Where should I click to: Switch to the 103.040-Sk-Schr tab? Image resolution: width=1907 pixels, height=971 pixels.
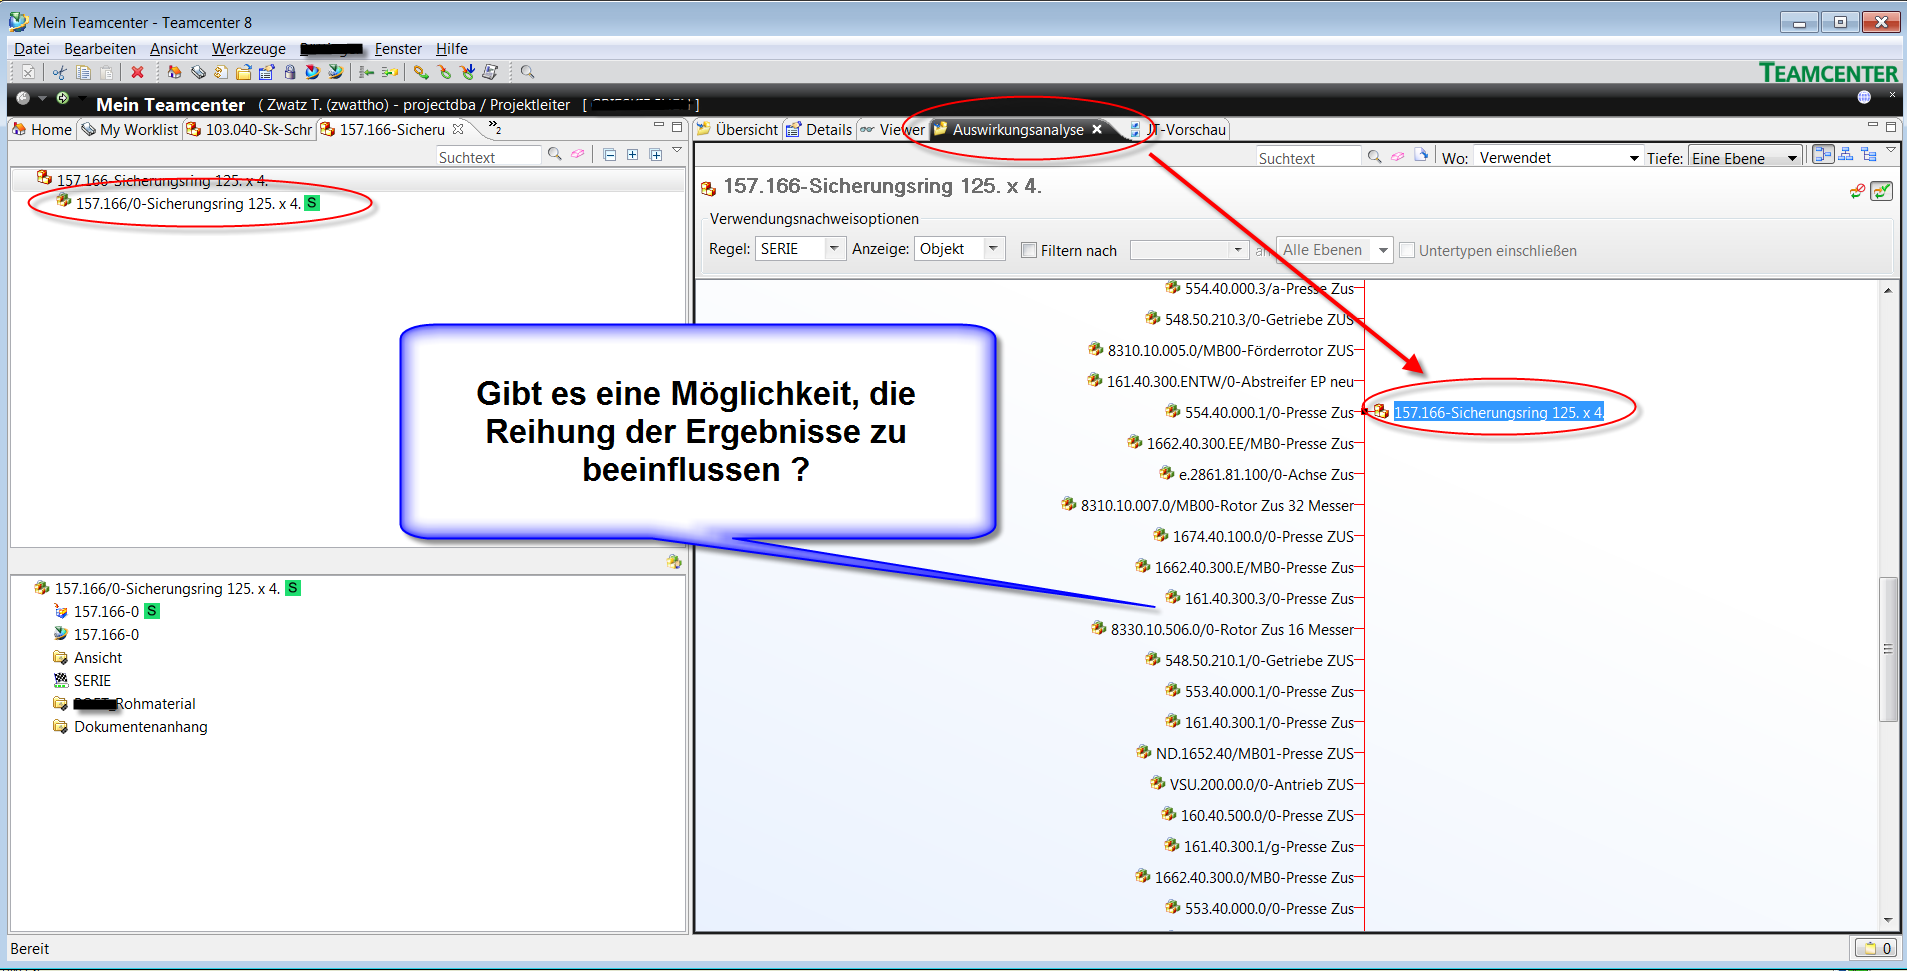(x=250, y=129)
